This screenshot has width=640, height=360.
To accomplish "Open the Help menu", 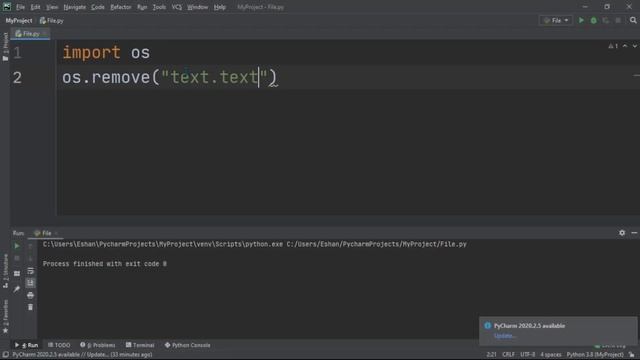I will coord(220,7).
